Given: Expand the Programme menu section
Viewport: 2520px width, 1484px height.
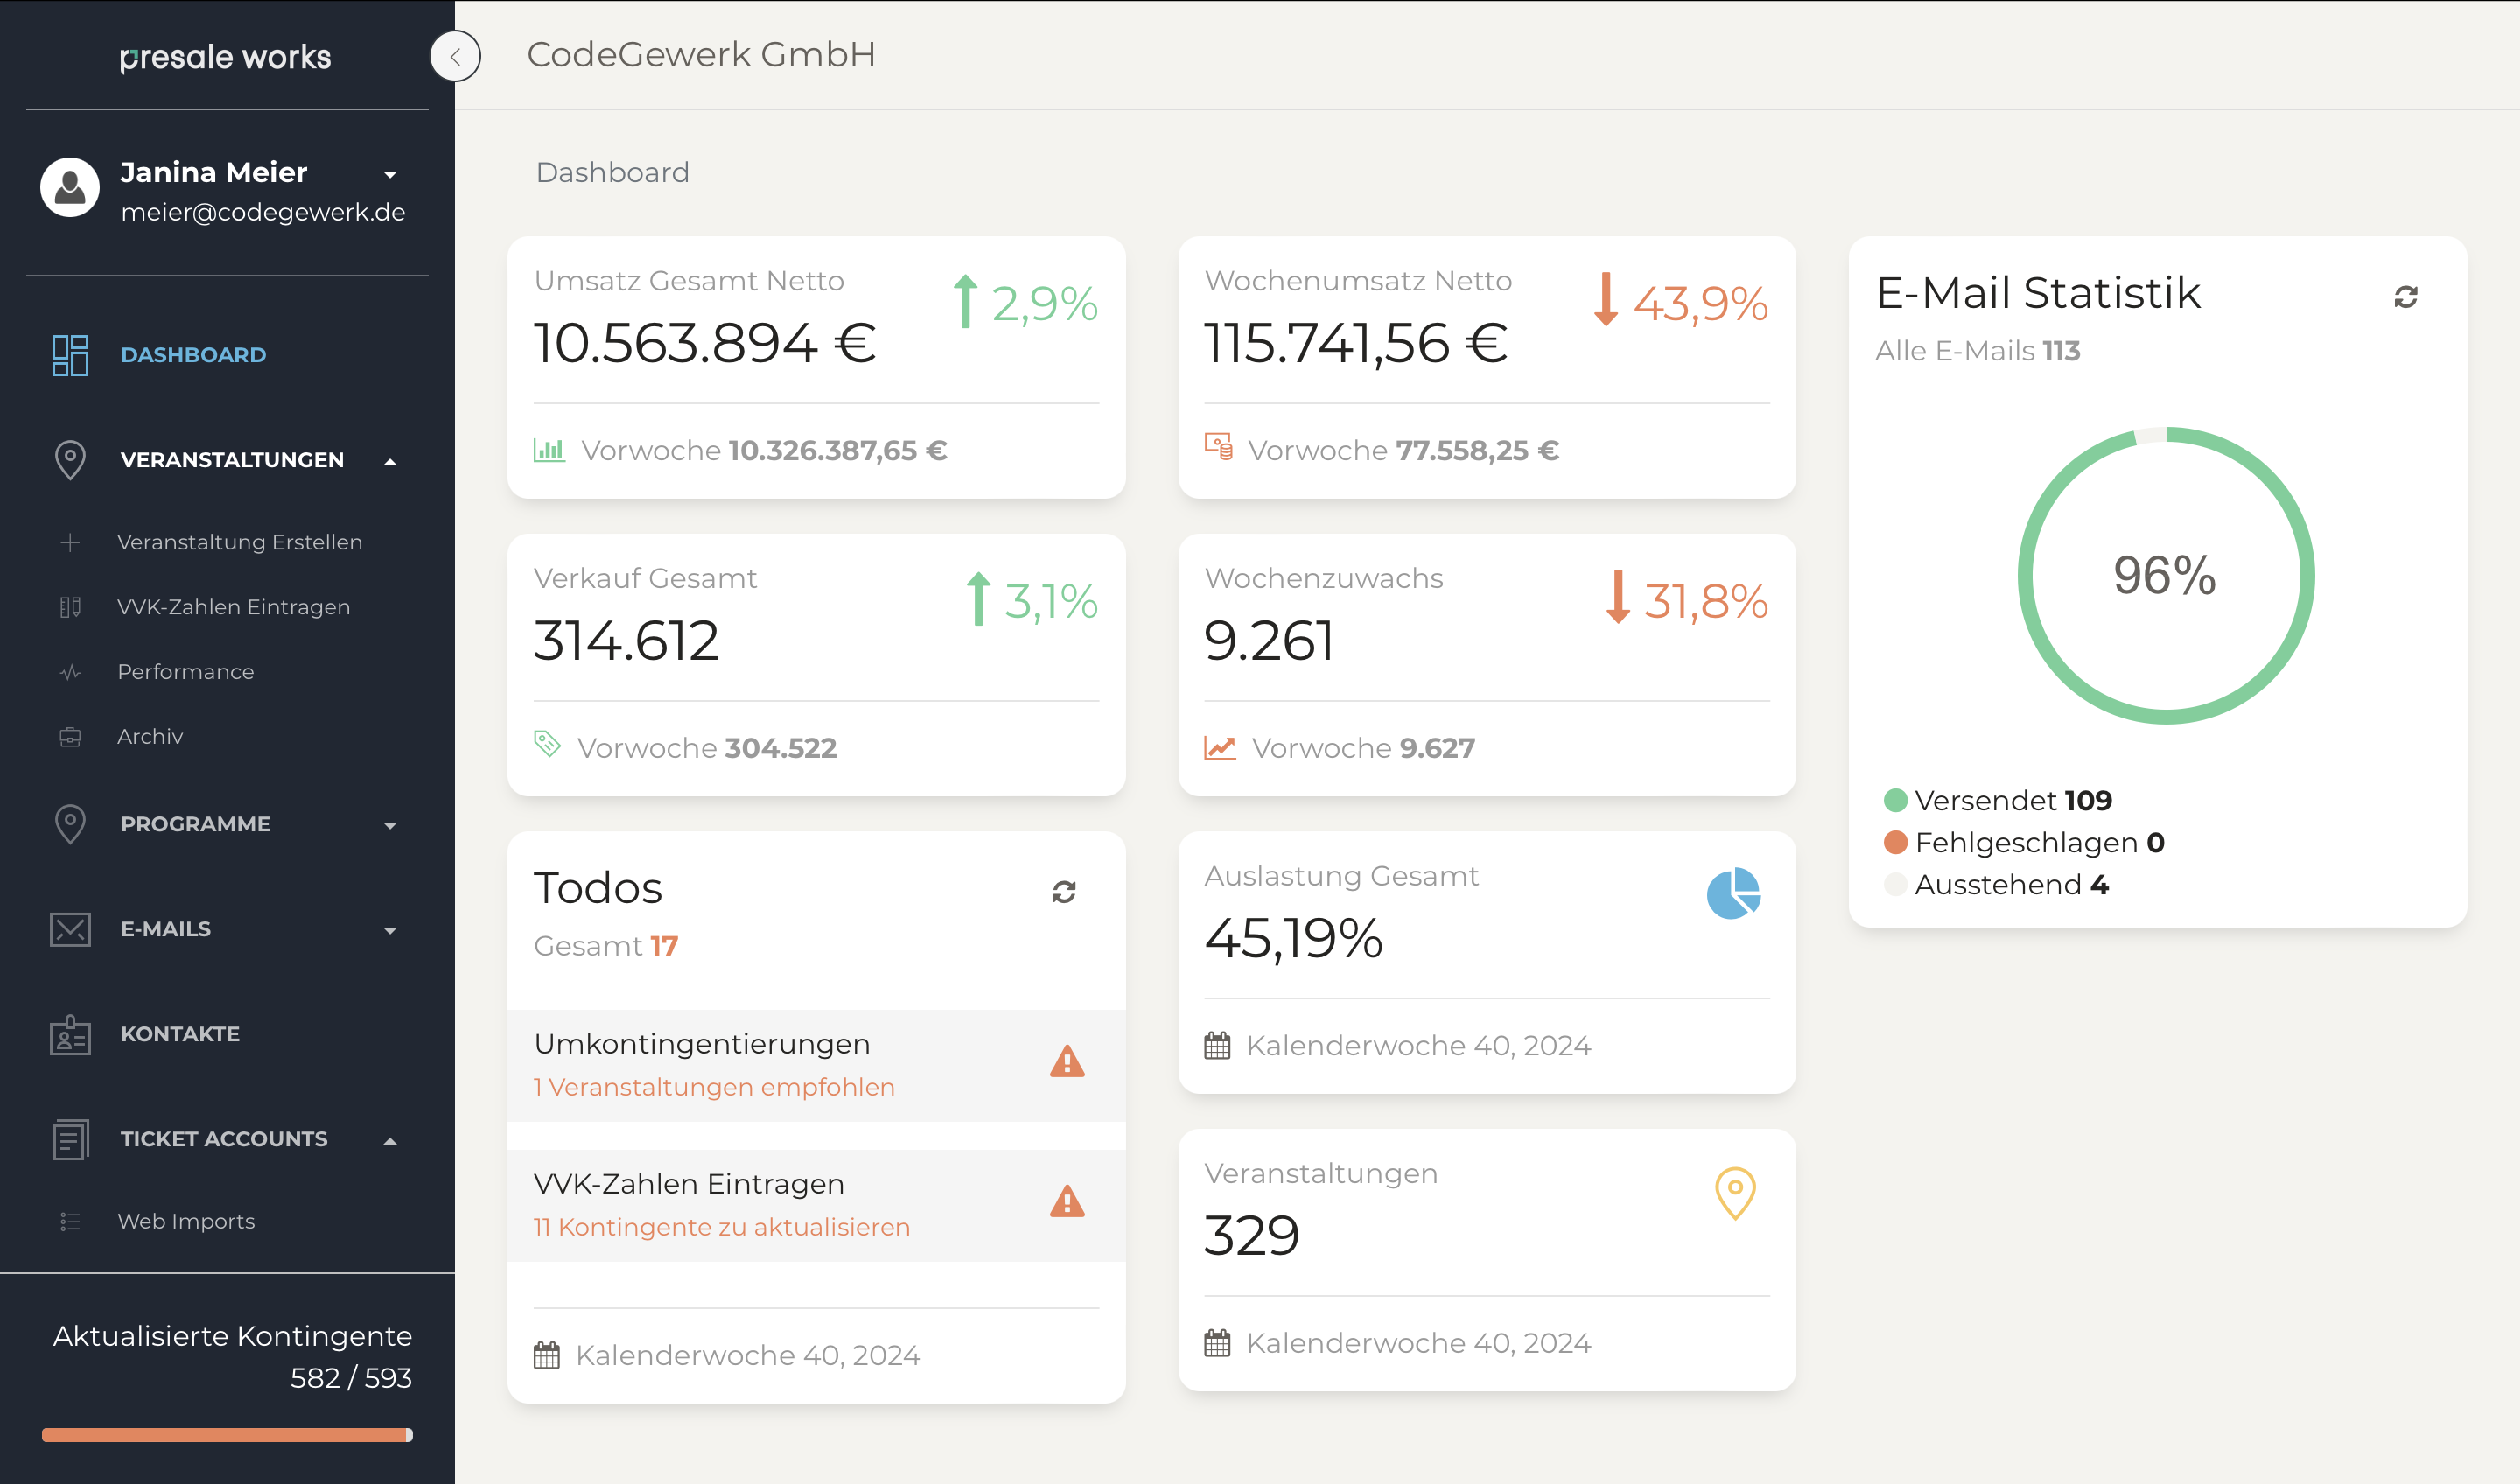Looking at the screenshot, I should click(390, 825).
